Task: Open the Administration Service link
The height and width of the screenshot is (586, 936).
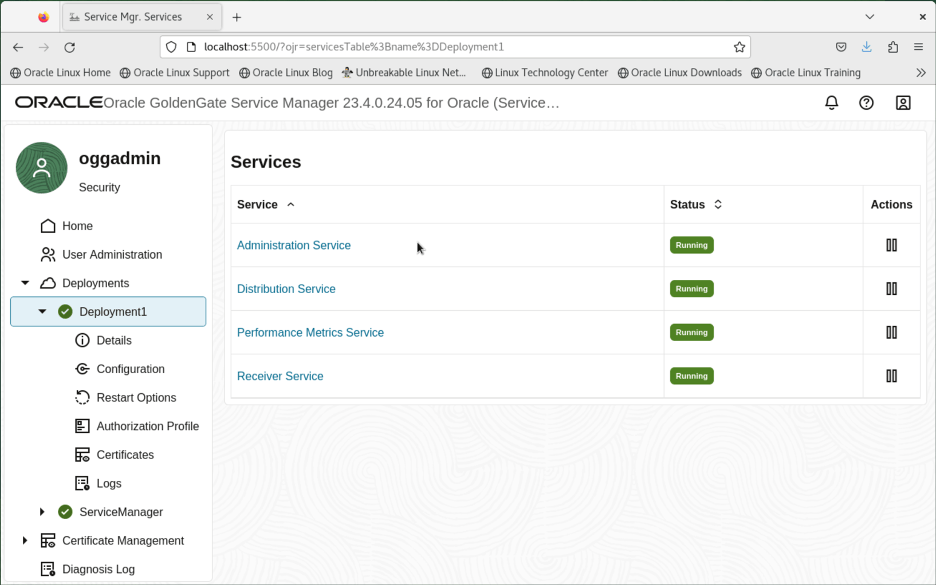Action: 294,245
